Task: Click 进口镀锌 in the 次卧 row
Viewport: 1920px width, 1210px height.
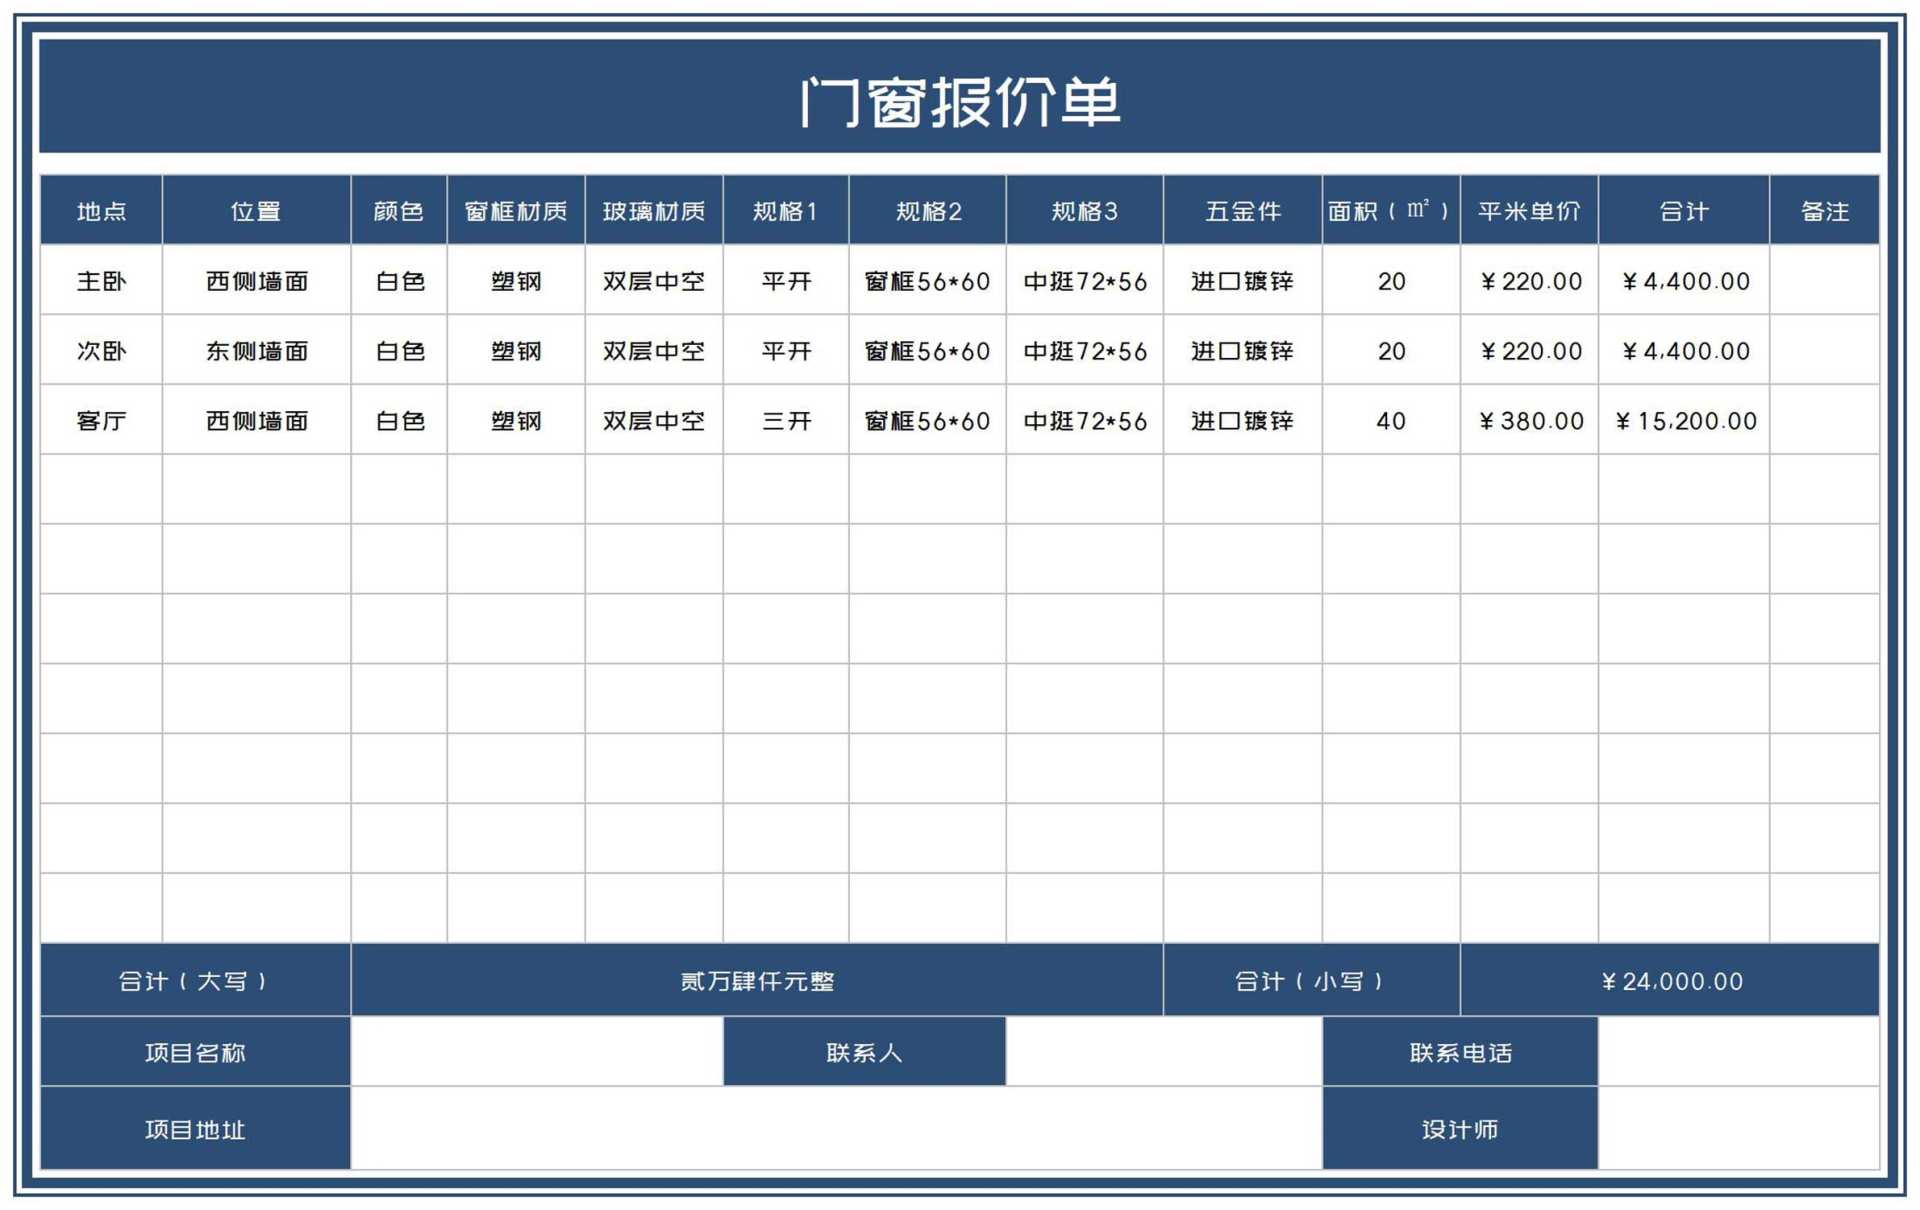Action: point(1243,351)
